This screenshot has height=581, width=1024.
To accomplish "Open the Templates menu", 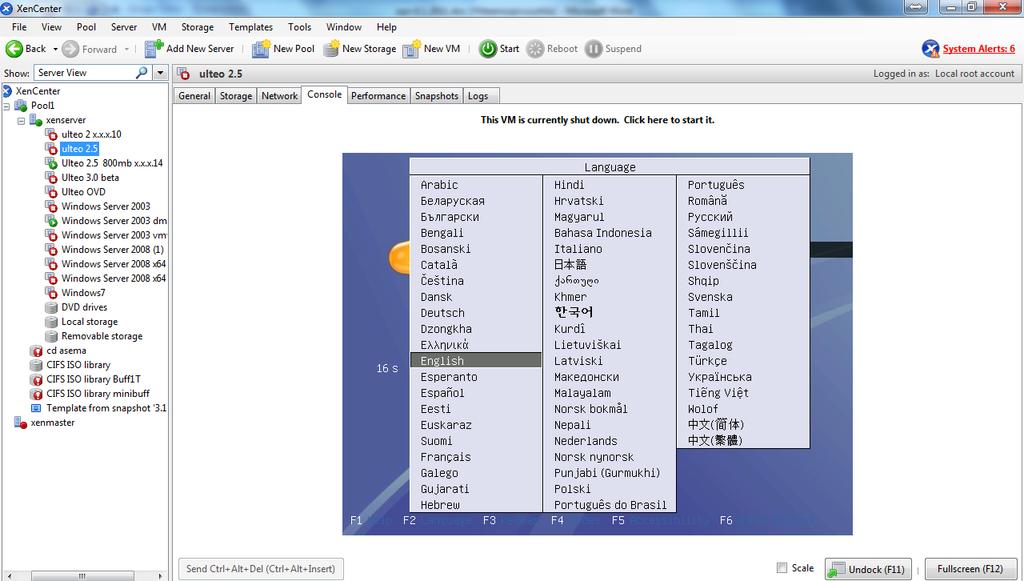I will 251,27.
